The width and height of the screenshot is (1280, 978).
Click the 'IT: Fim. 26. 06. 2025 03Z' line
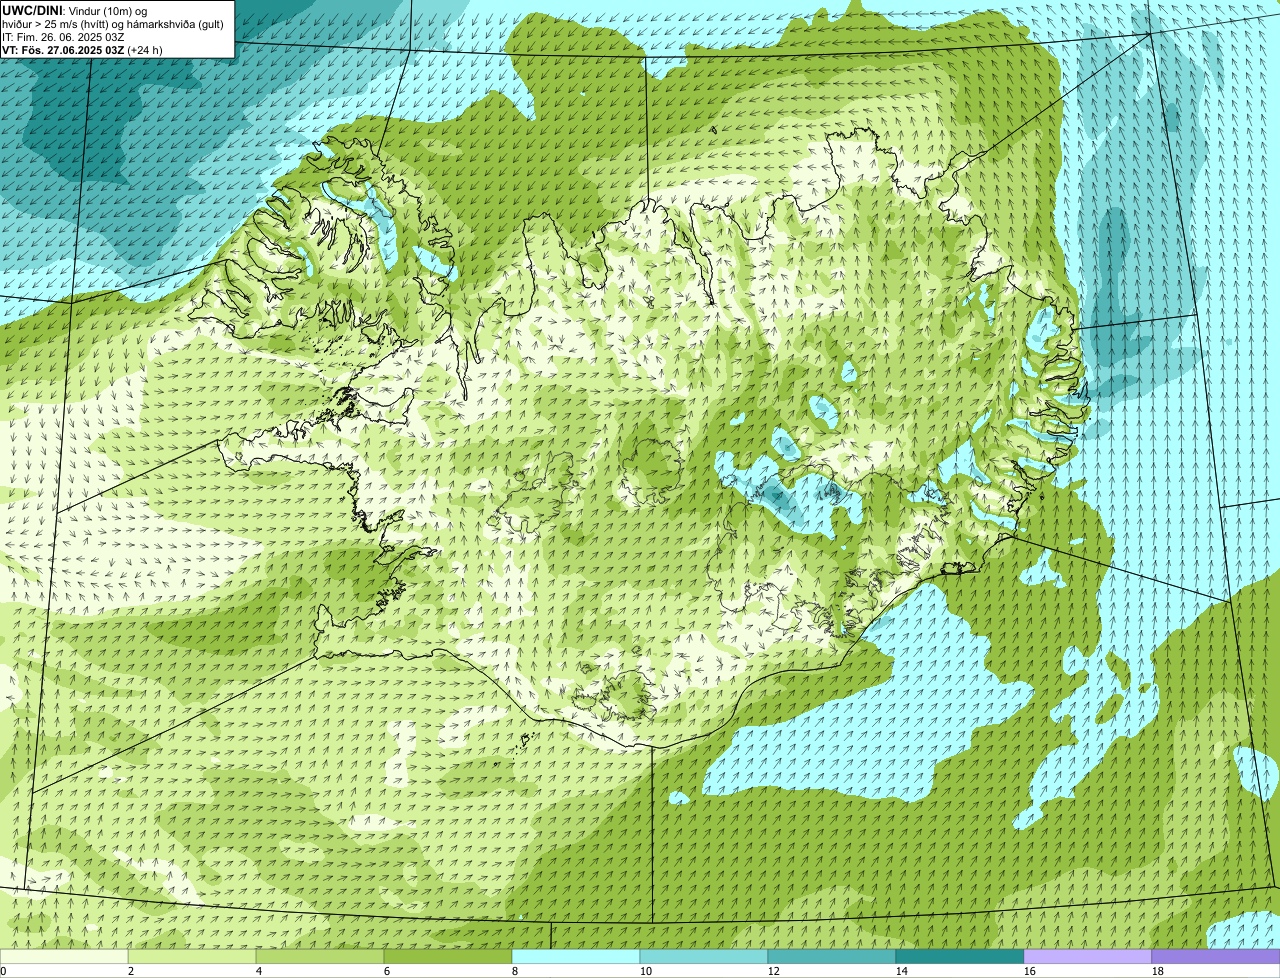tap(63, 37)
